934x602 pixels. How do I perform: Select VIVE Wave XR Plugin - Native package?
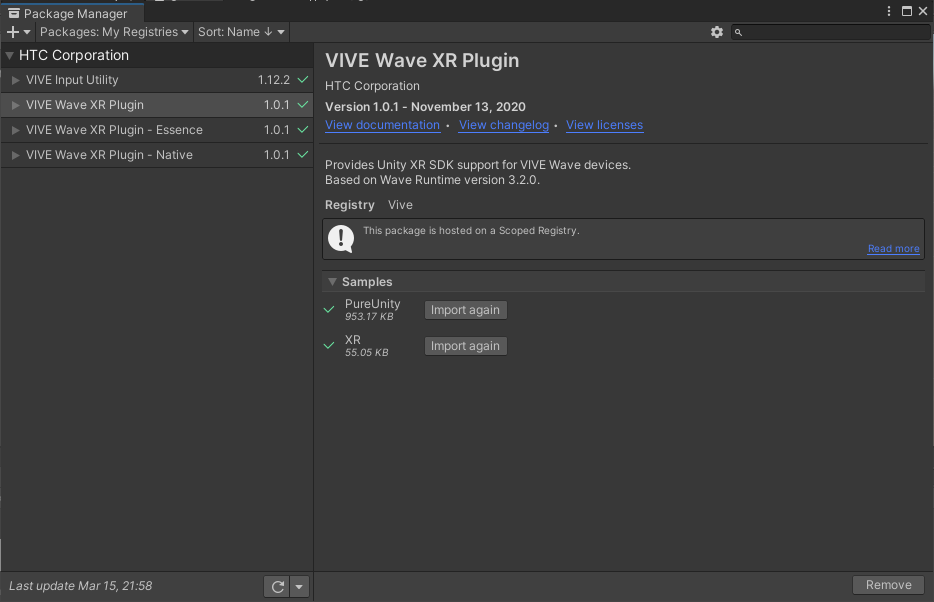click(x=109, y=155)
